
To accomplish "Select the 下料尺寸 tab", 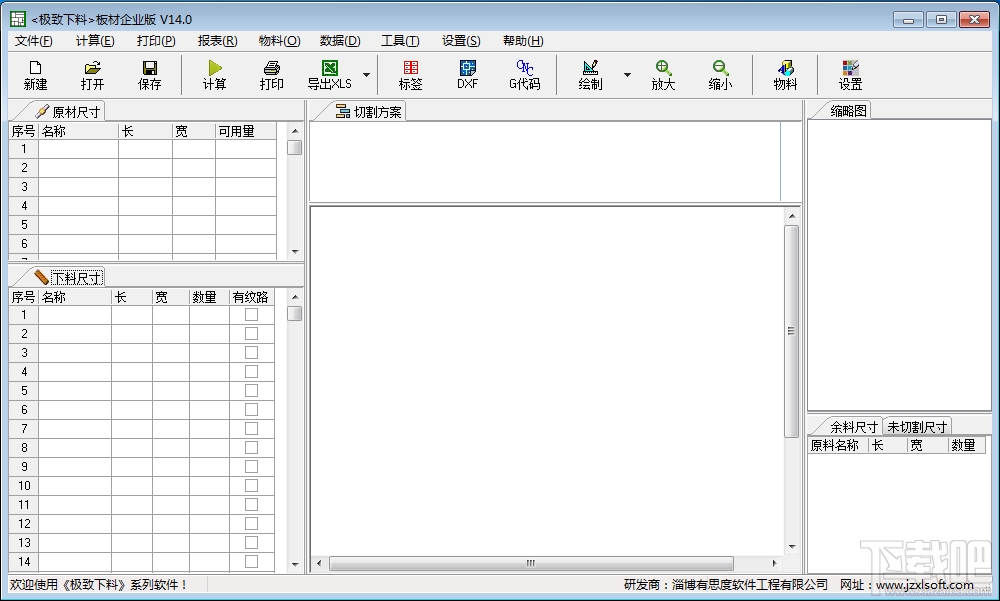I will [x=68, y=278].
